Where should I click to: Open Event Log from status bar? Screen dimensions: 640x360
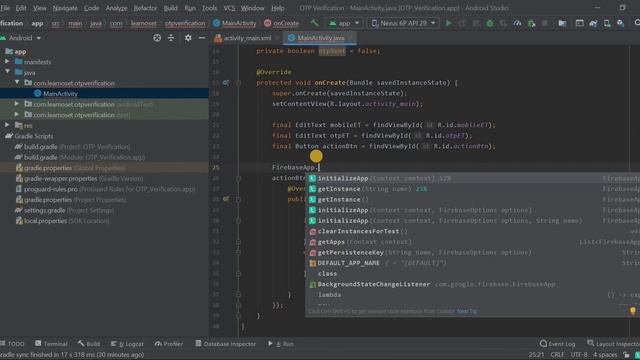point(557,344)
